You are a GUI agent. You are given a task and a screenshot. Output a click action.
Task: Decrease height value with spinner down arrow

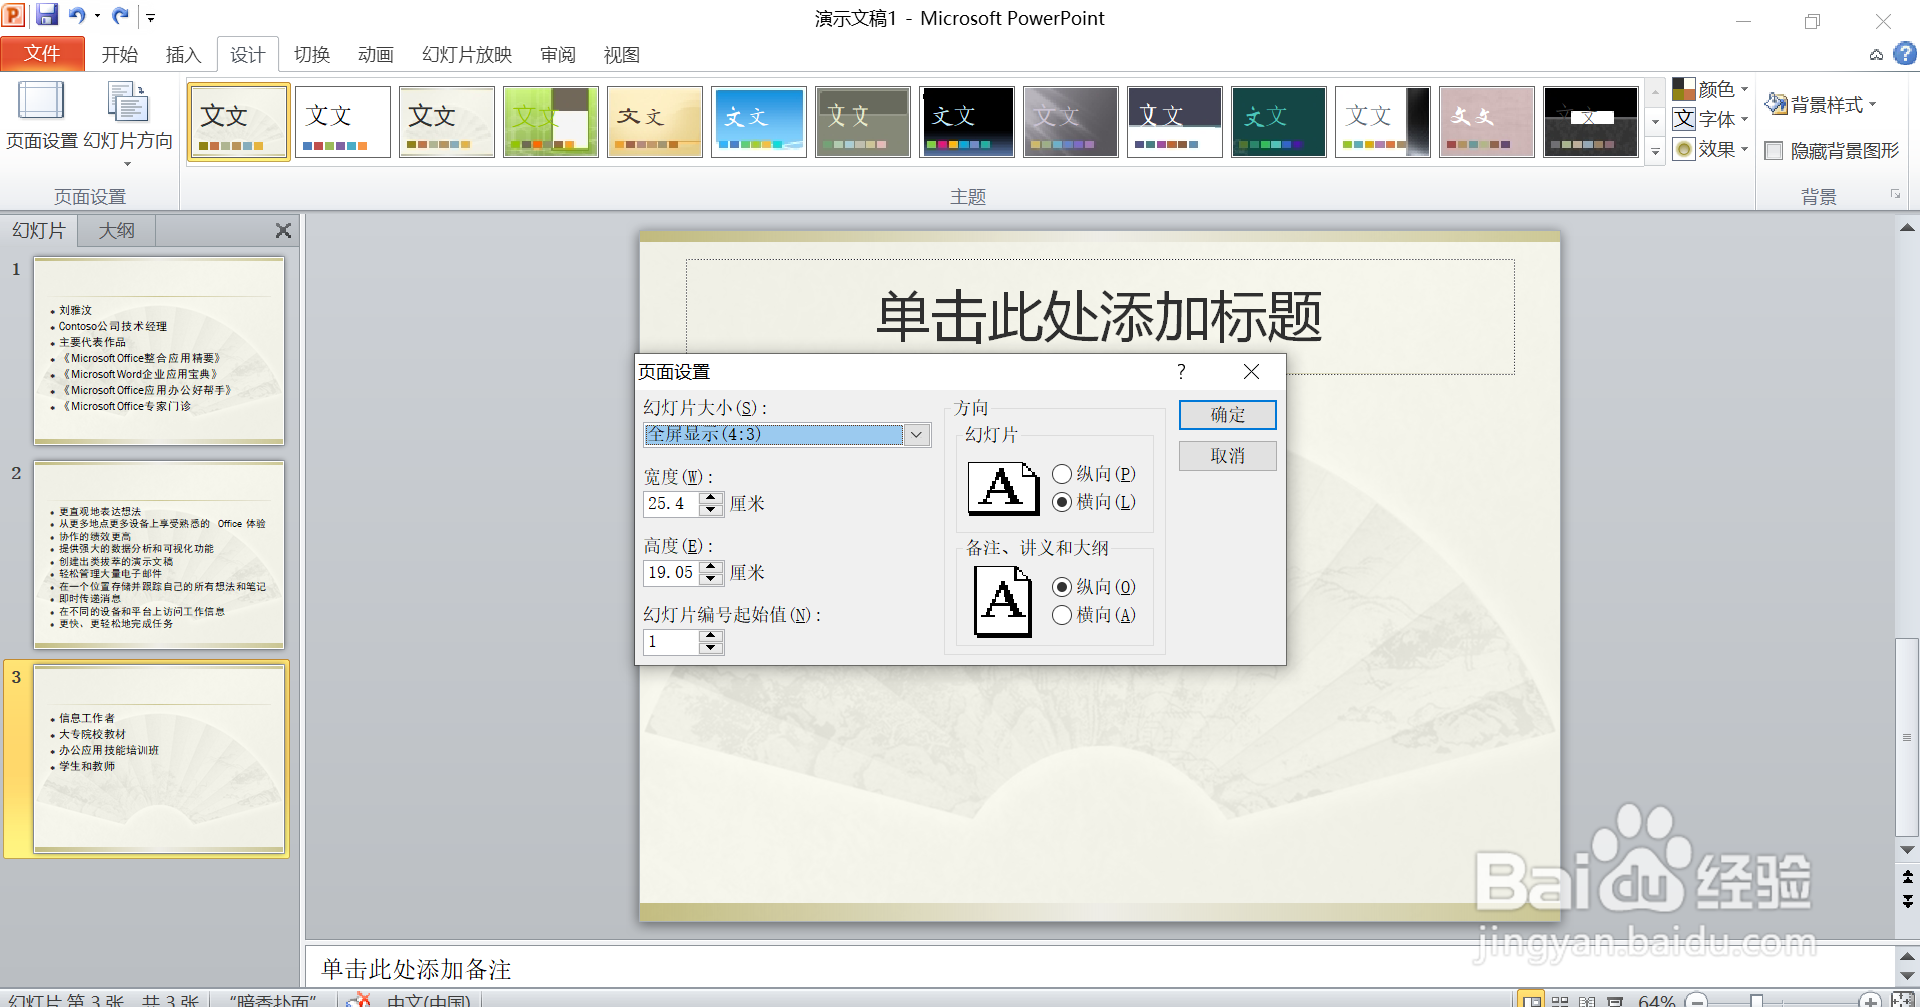coord(711,579)
